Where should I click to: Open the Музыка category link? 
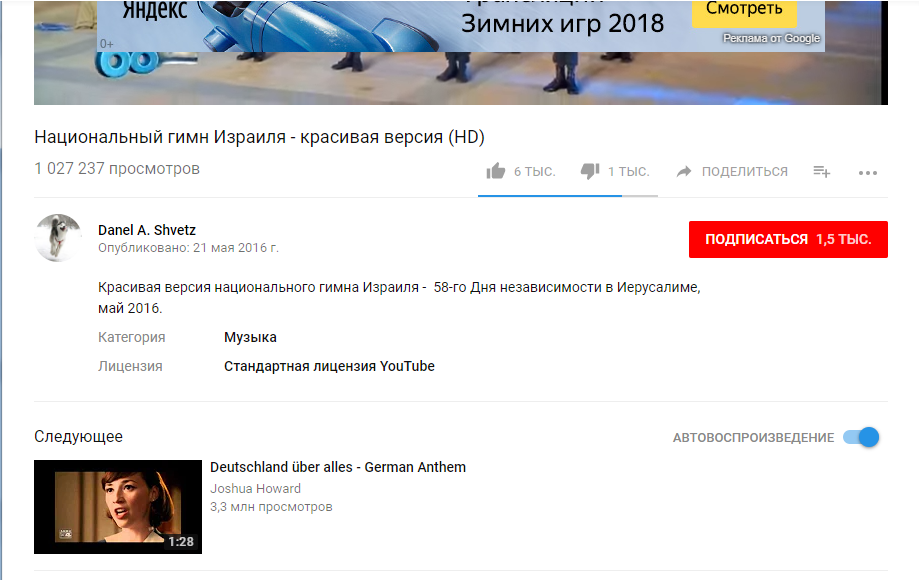click(x=250, y=337)
